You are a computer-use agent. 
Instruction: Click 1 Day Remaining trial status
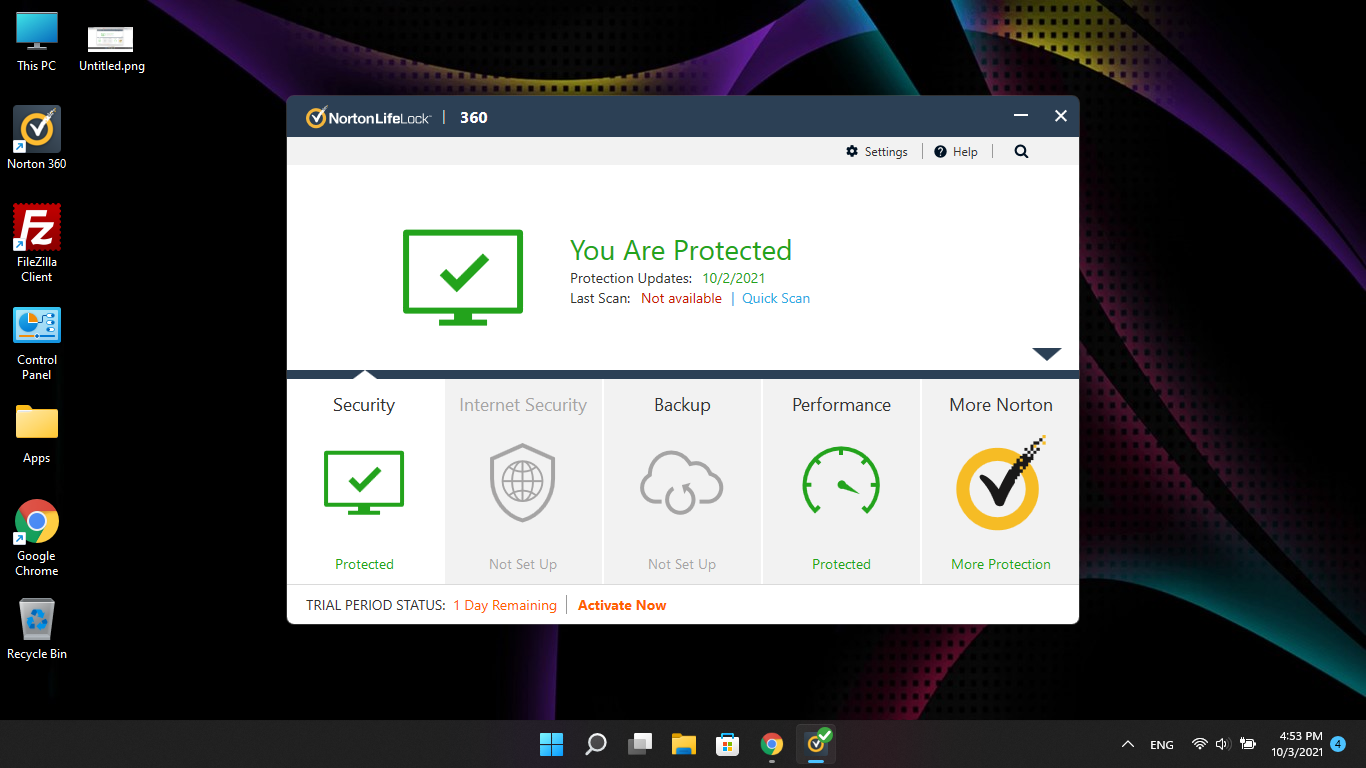[505, 605]
